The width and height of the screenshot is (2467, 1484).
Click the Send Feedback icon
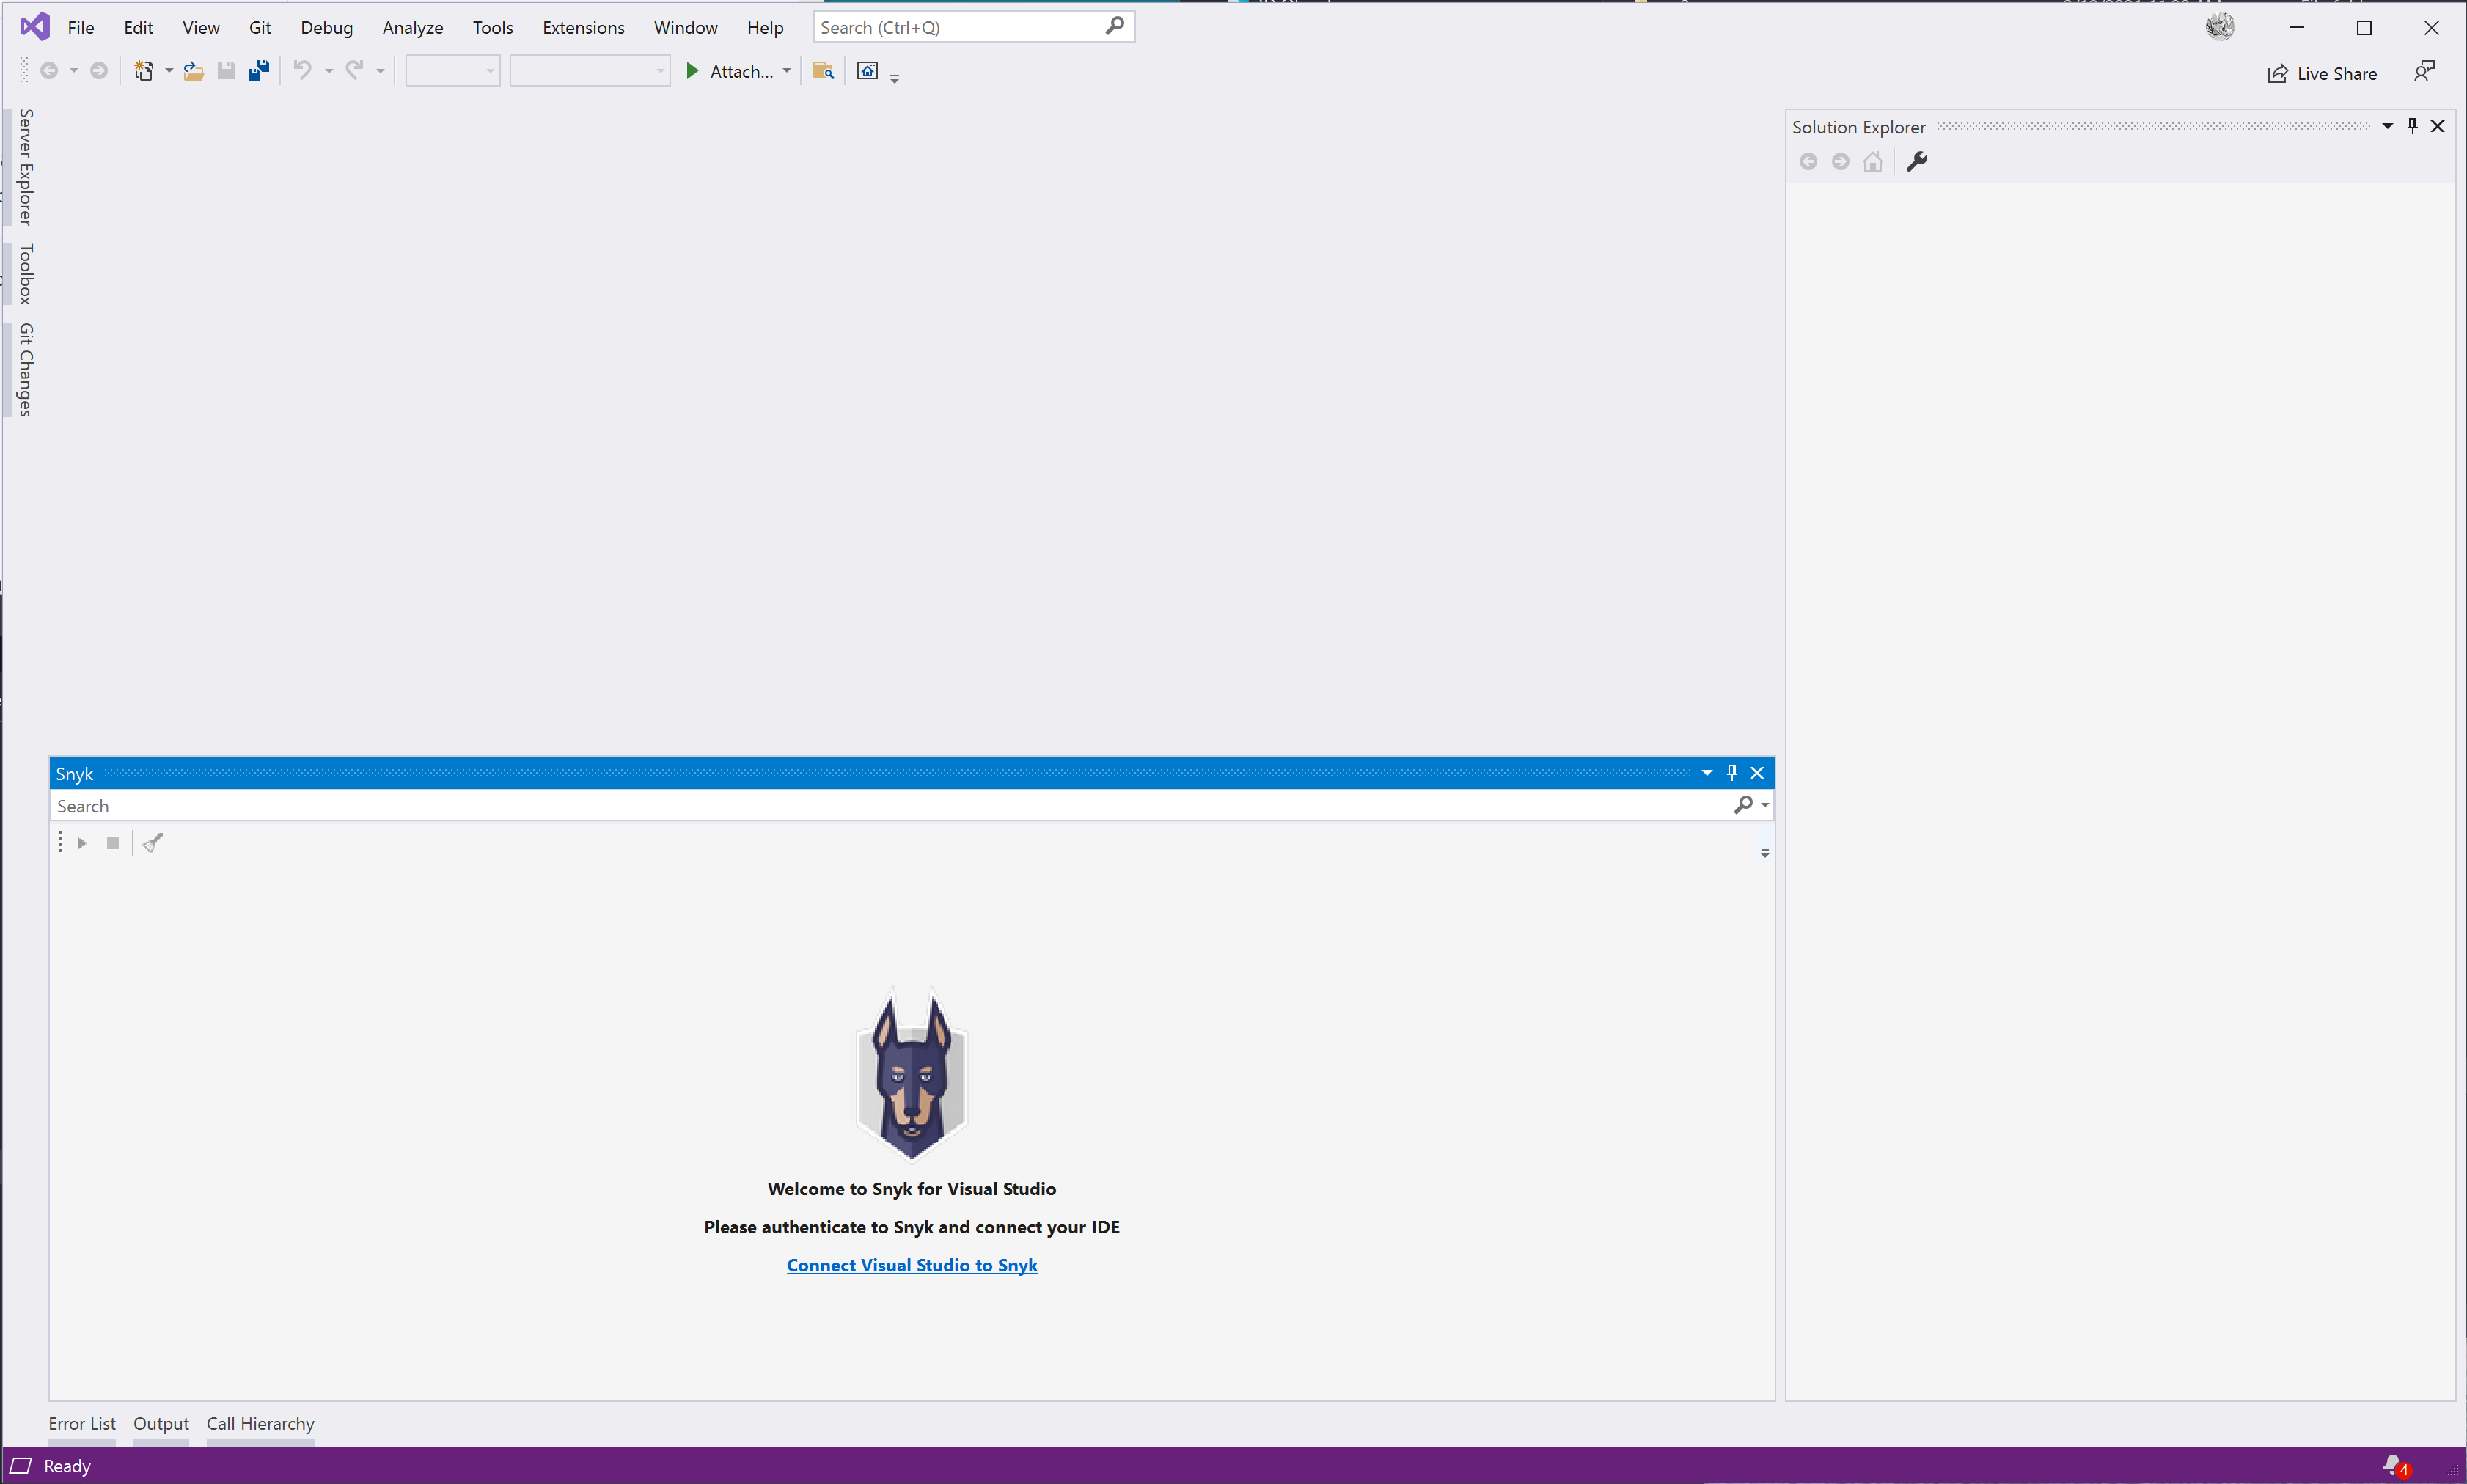(x=2424, y=71)
